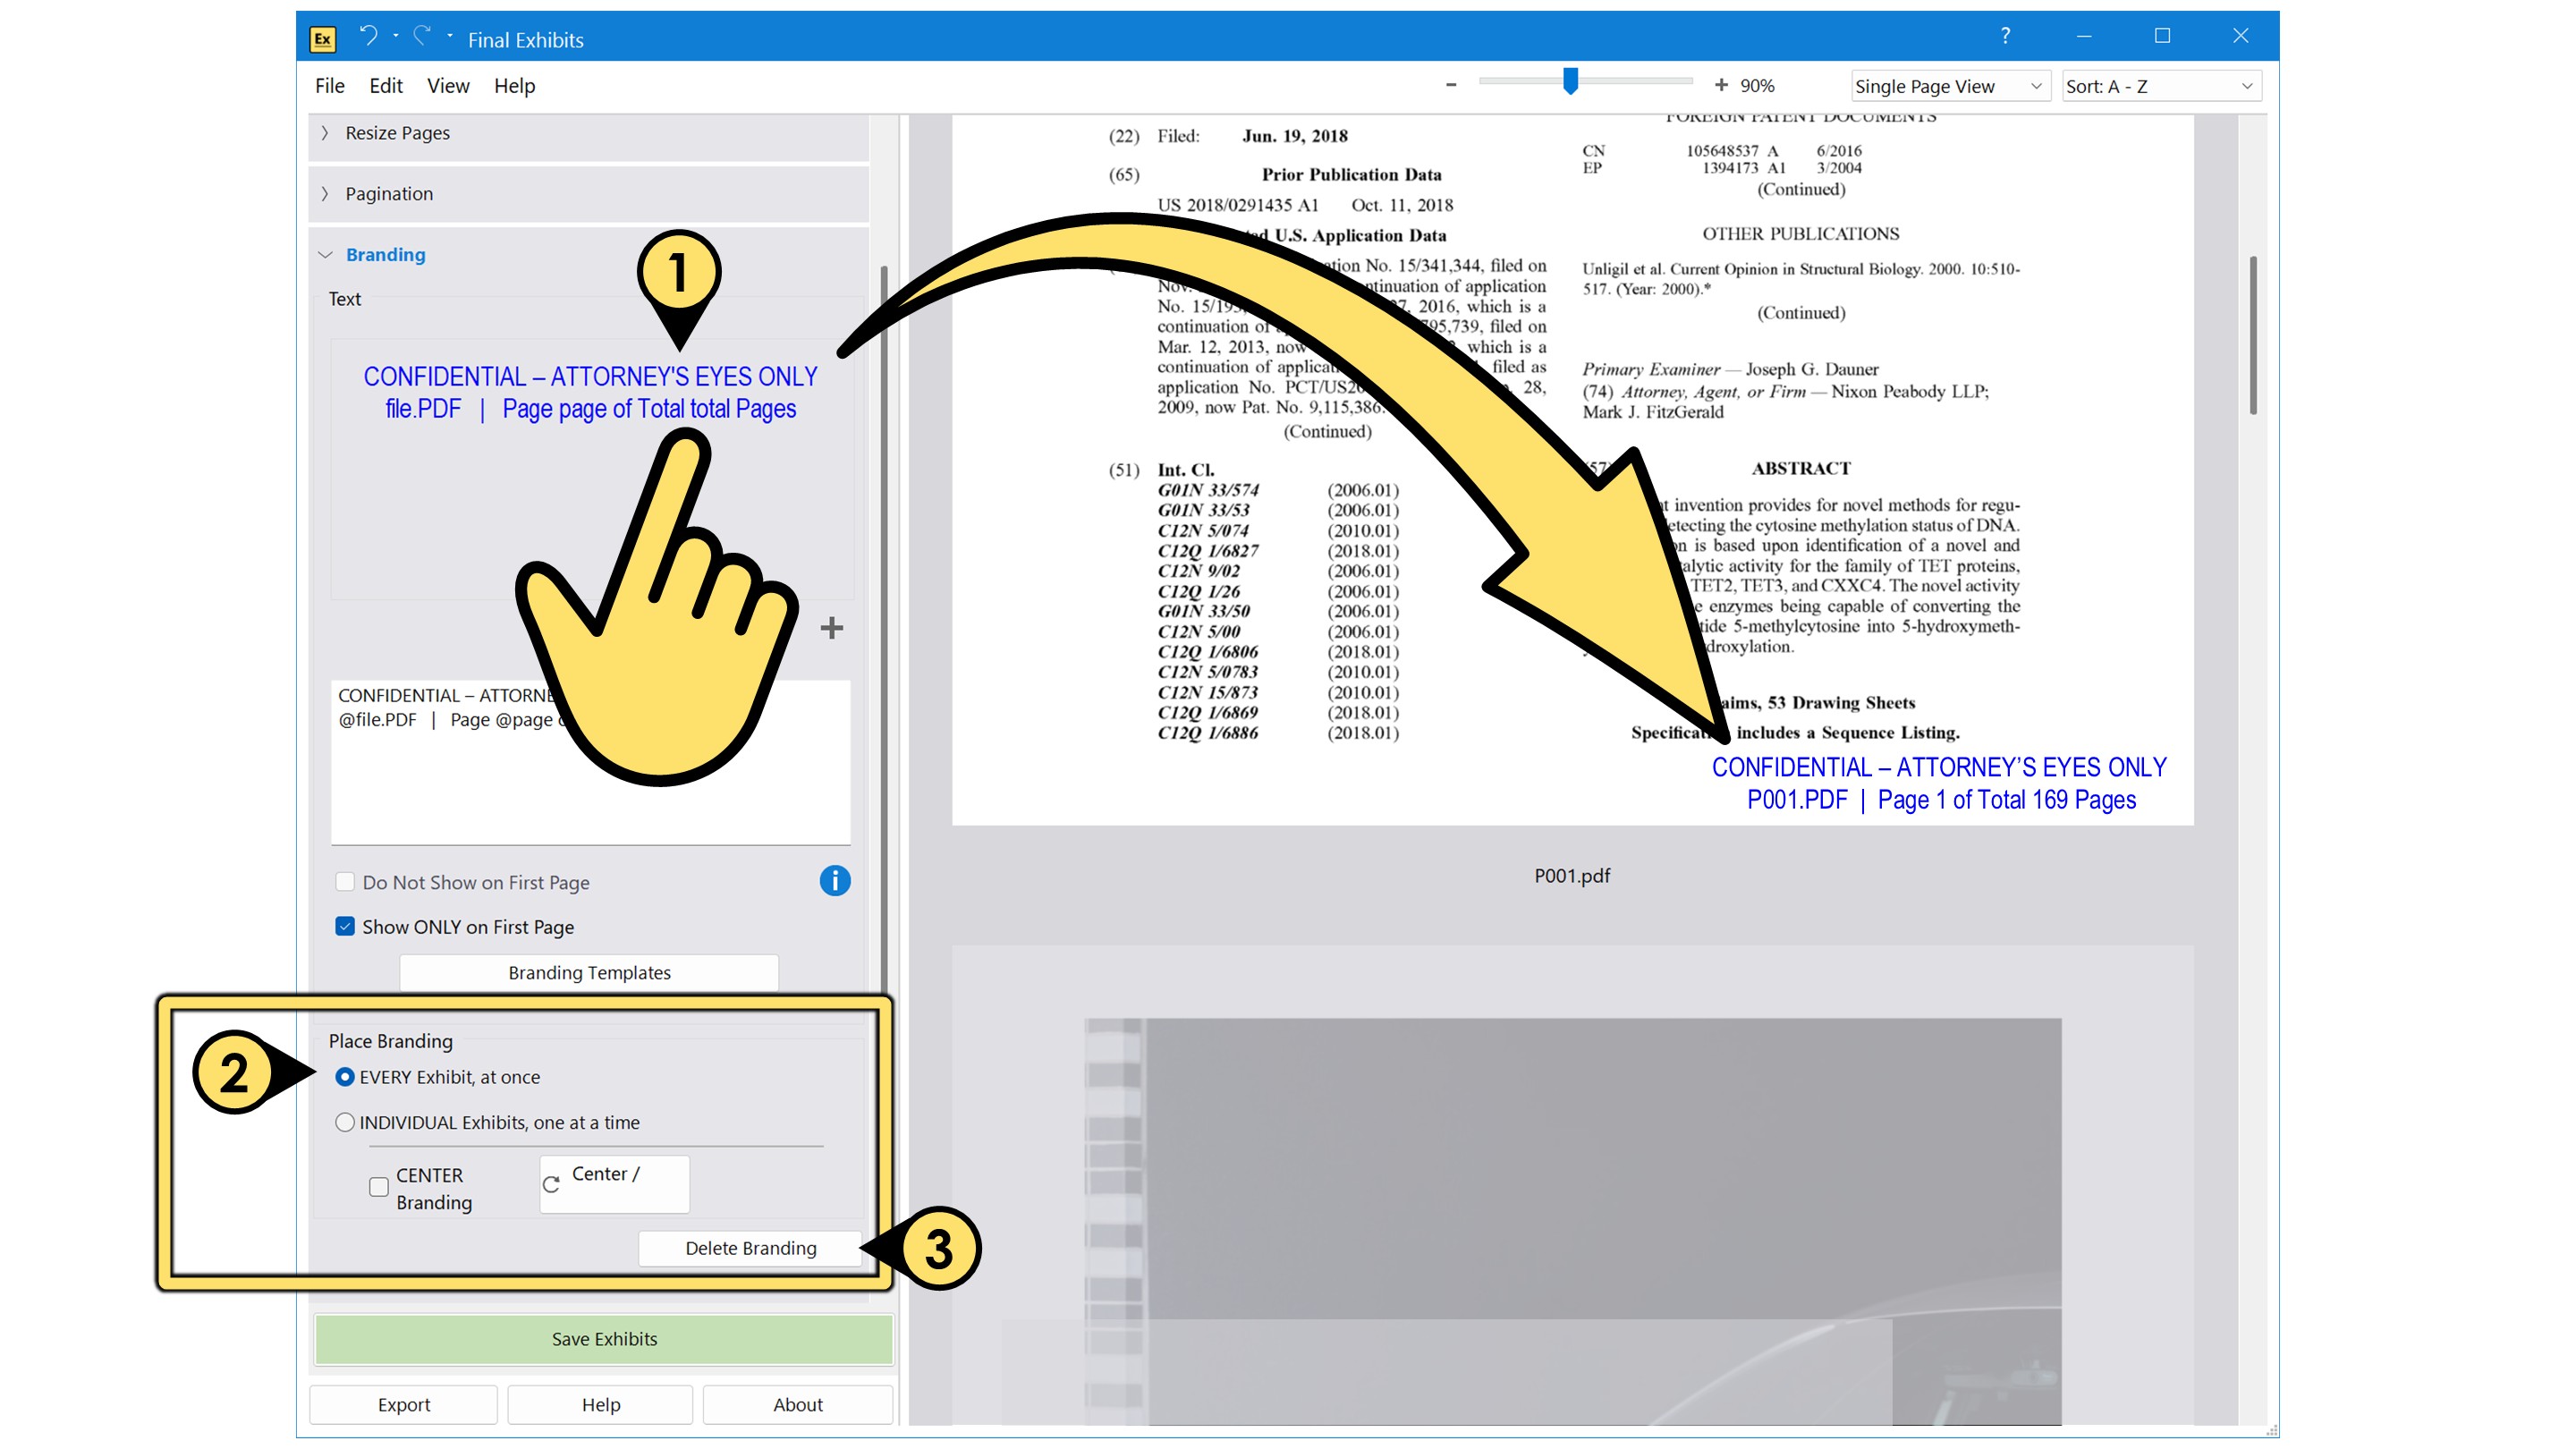Select INDIVIDUAL Exhibits, one at a time

[345, 1123]
